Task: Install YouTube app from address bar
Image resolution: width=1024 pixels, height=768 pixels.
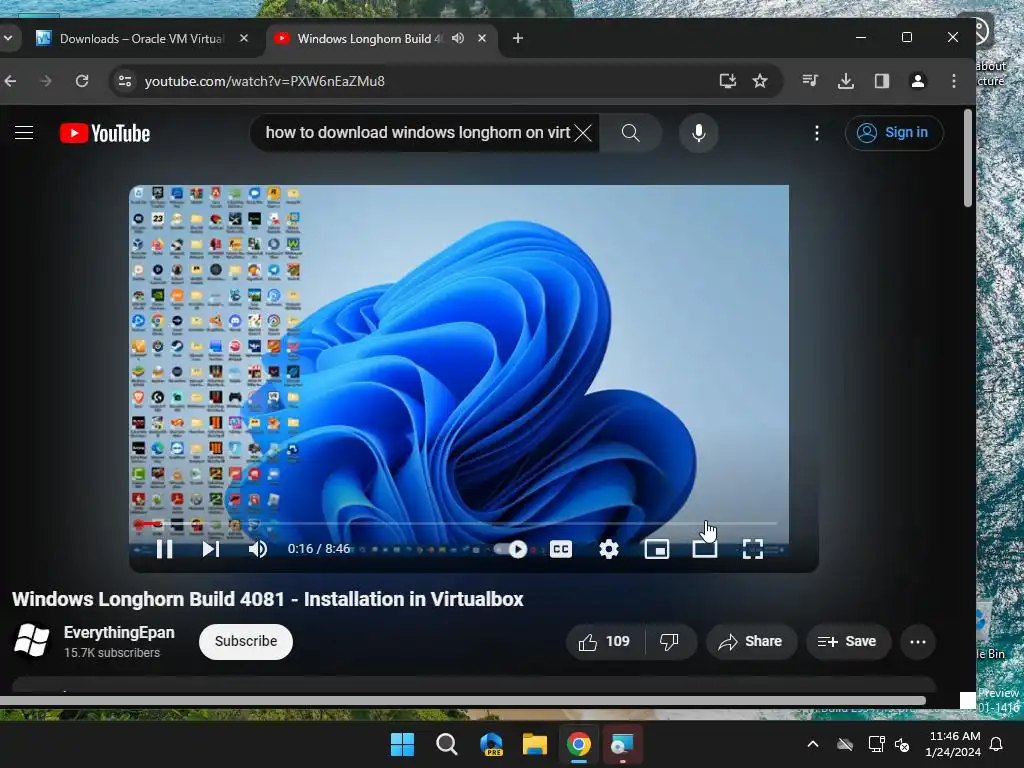Action: pyautogui.click(x=728, y=81)
